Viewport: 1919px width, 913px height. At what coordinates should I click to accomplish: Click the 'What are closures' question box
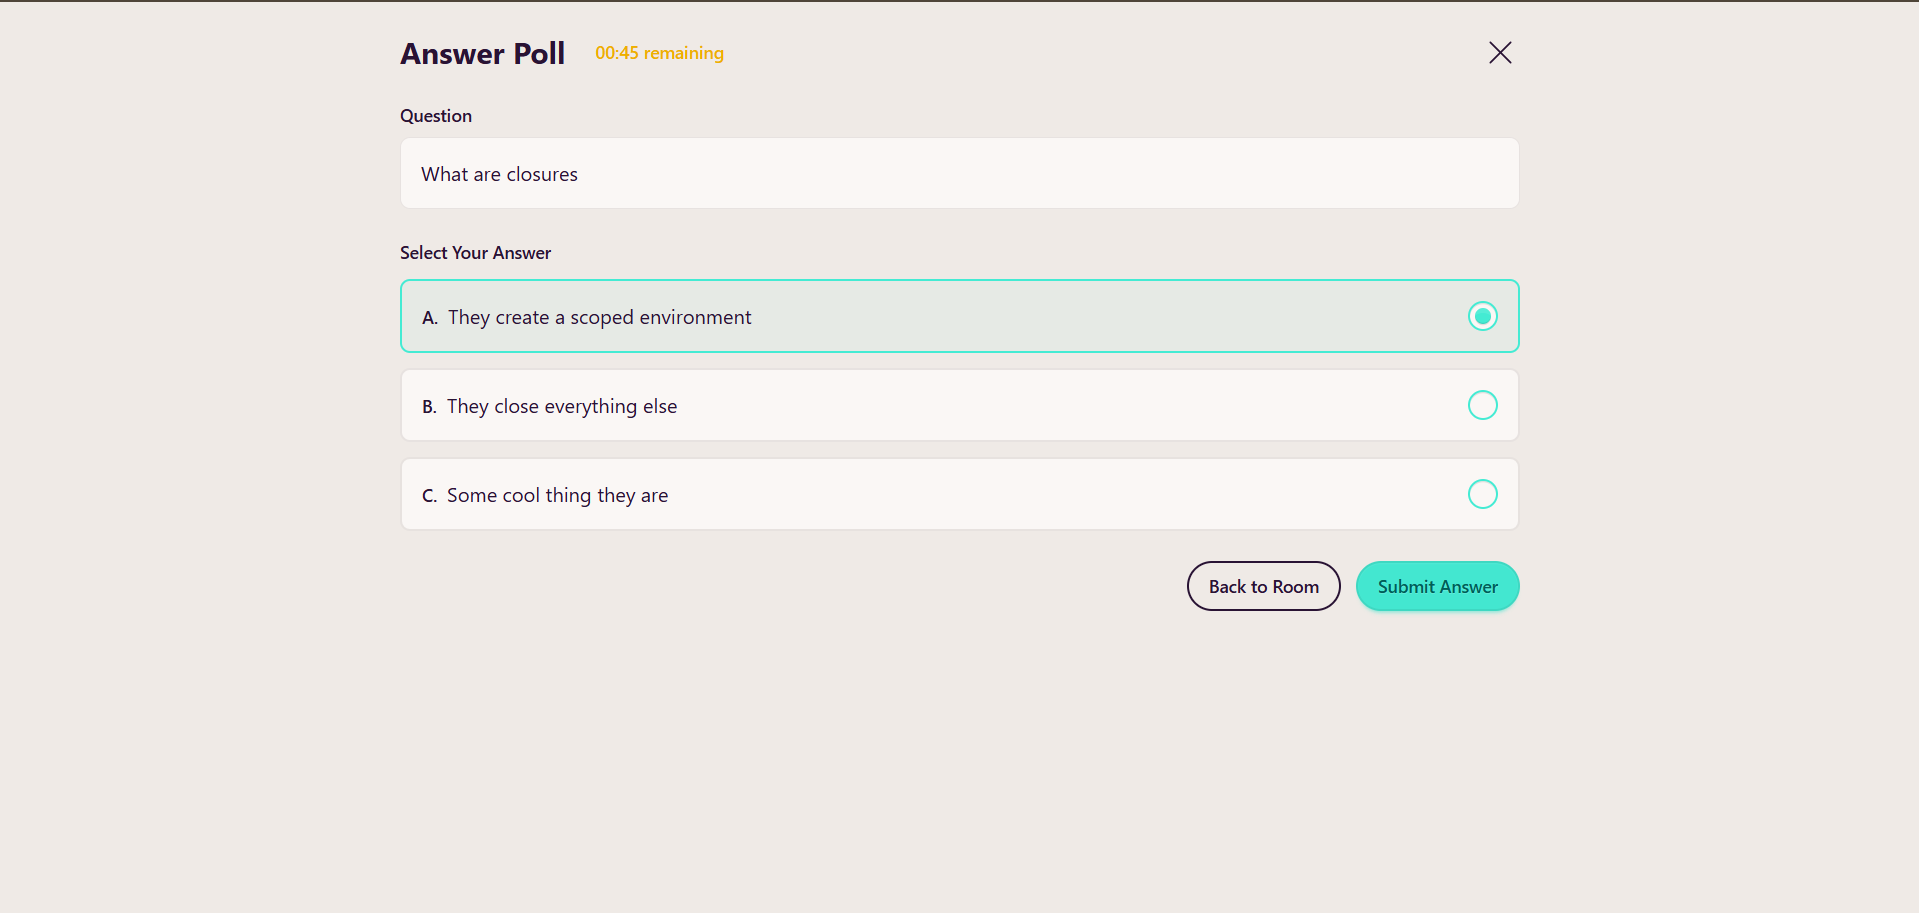coord(958,174)
